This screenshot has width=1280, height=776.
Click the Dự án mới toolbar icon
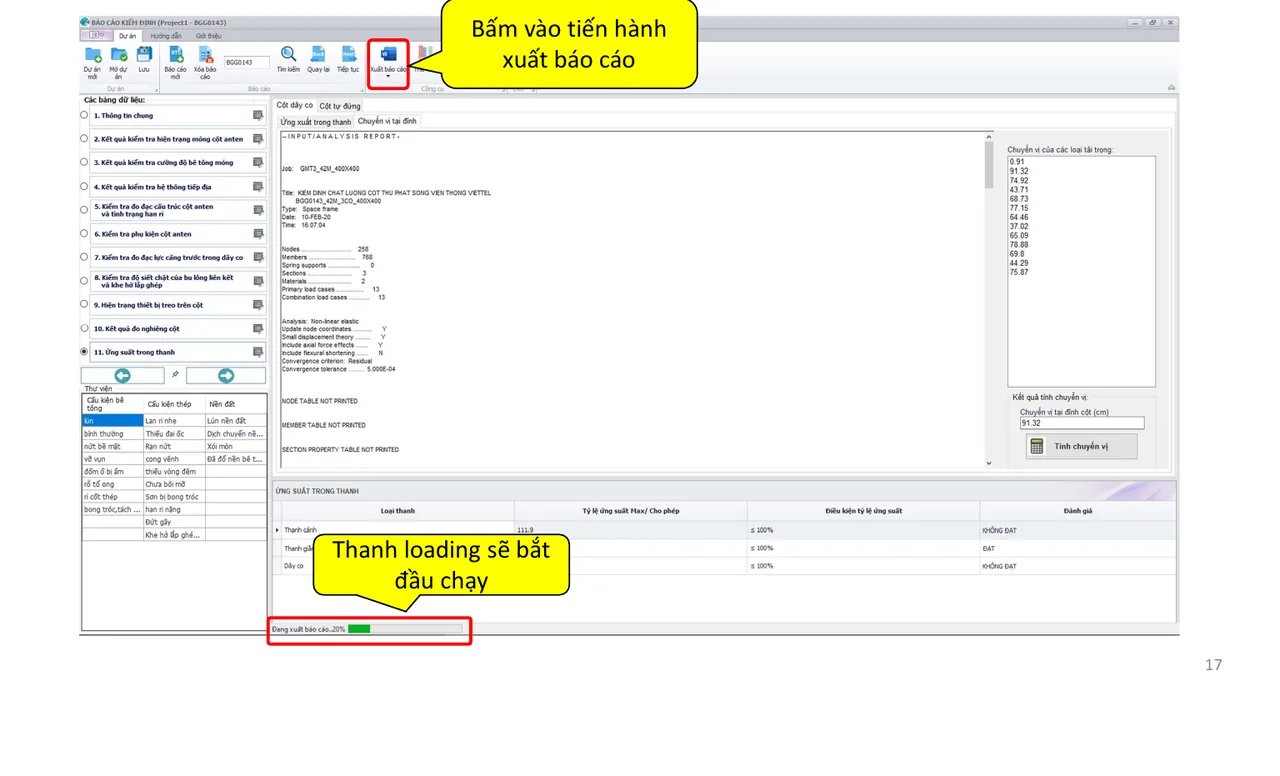[x=93, y=55]
